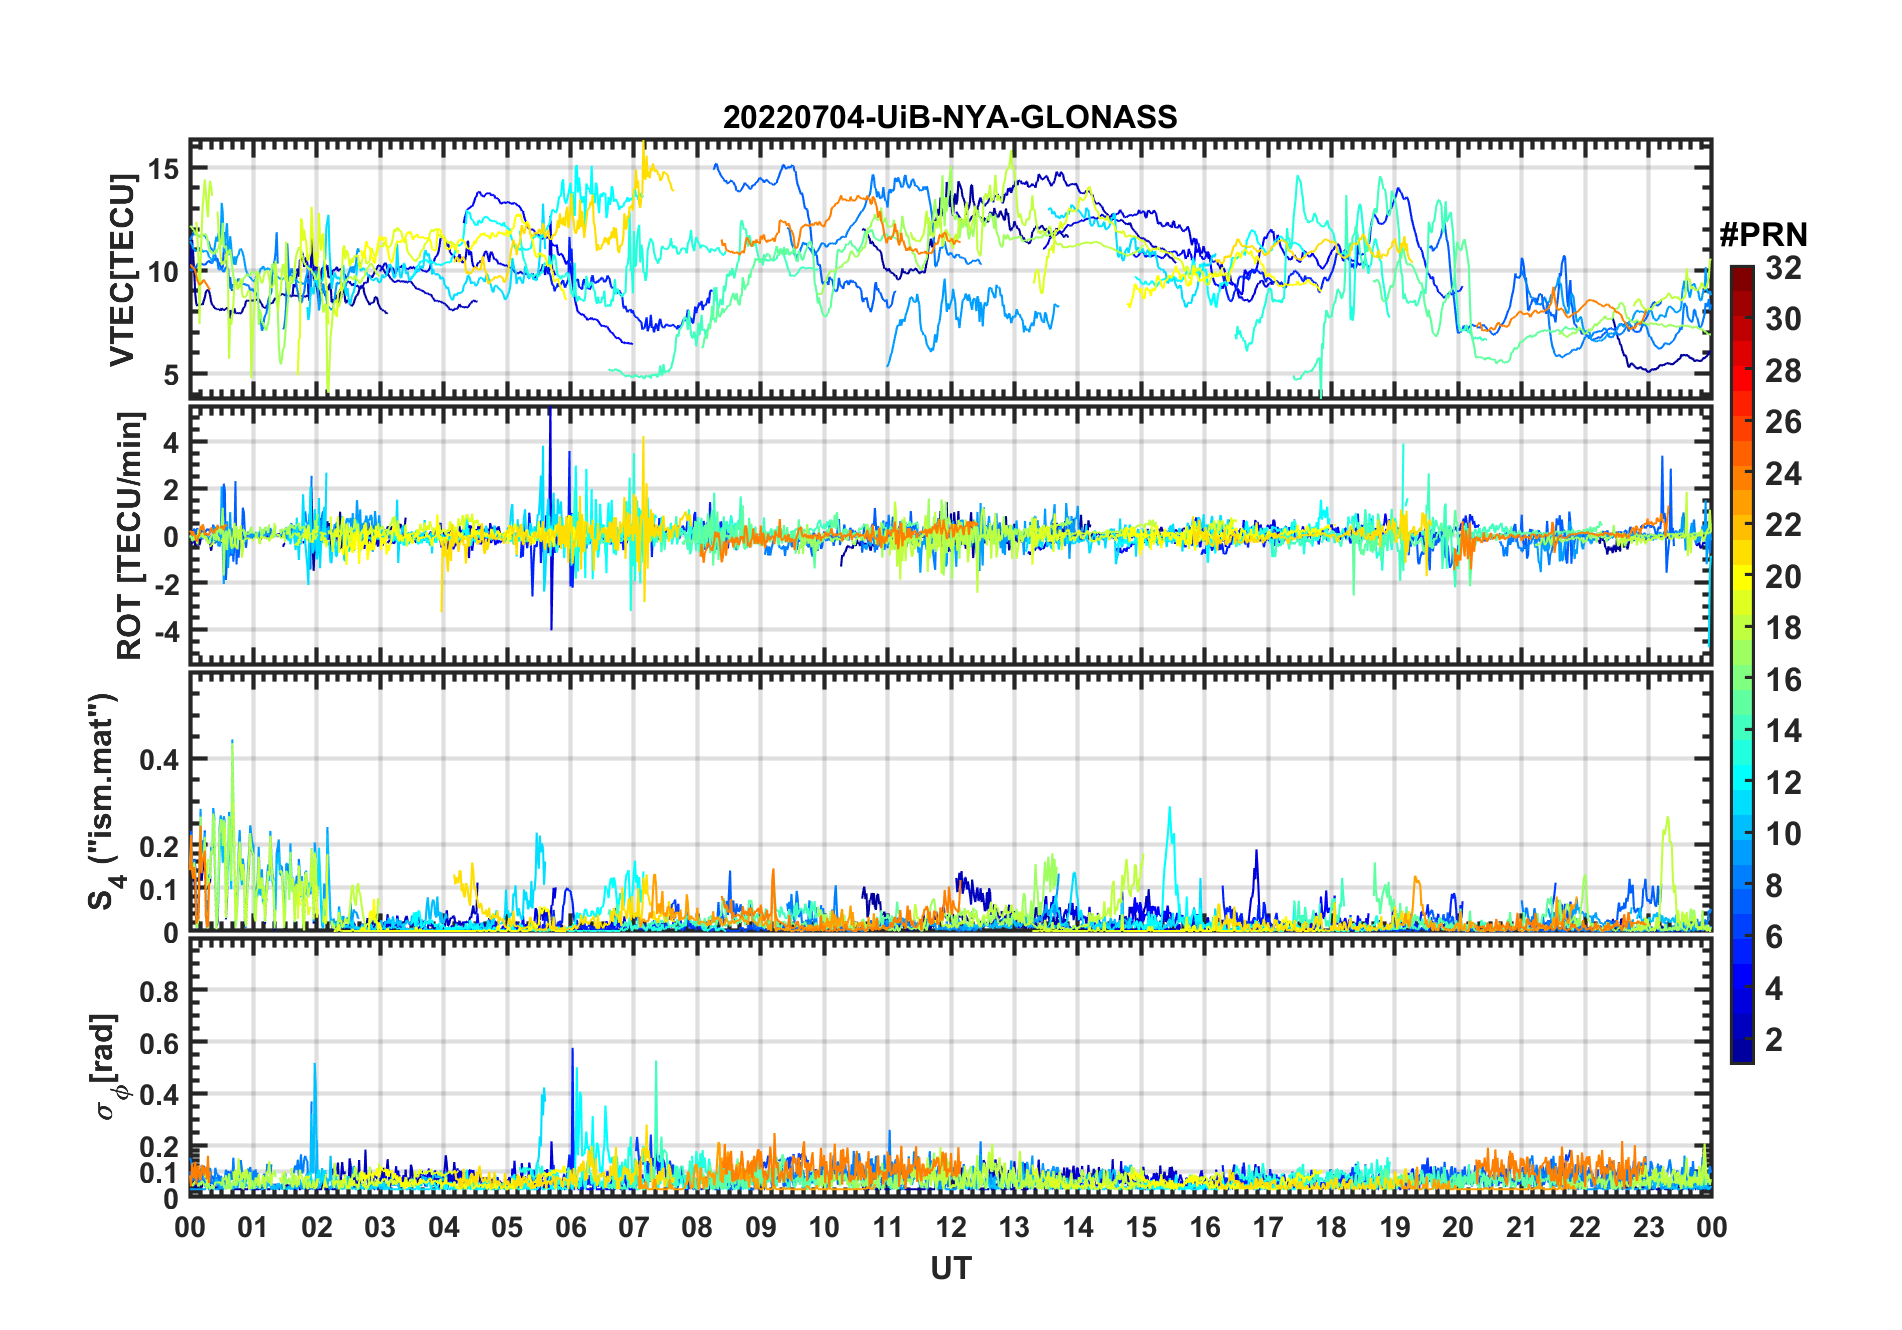The width and height of the screenshot is (1902, 1330).
Task: Click the #PRN colorbar title
Action: tap(1763, 235)
